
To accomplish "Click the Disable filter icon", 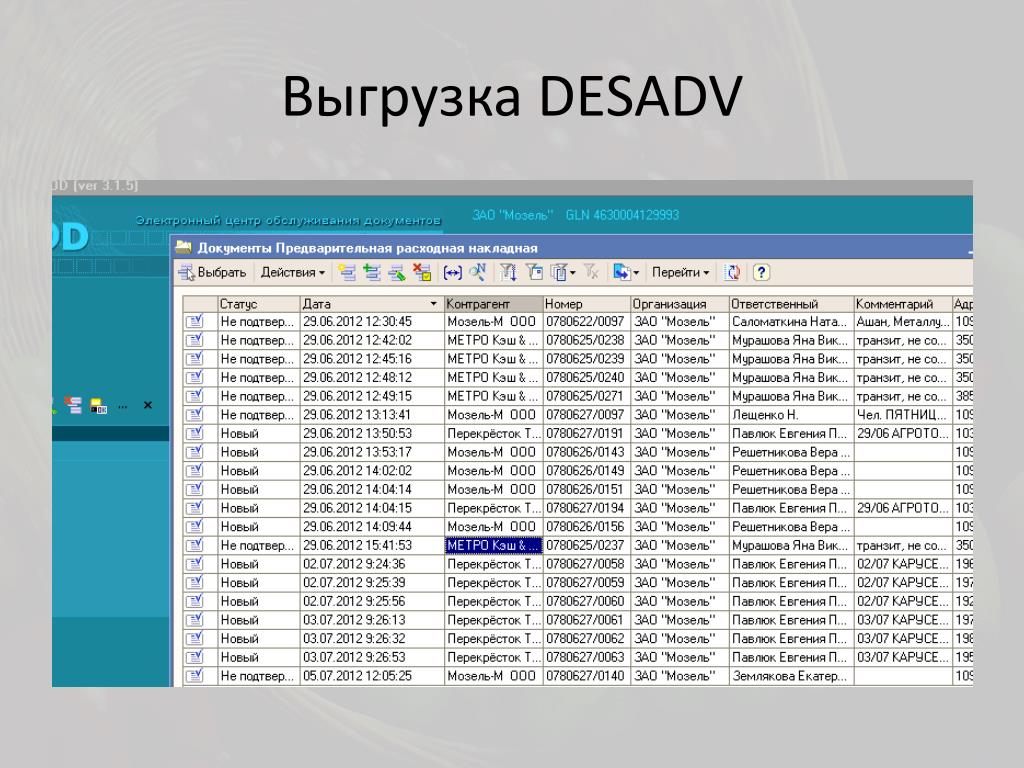I will 591,273.
